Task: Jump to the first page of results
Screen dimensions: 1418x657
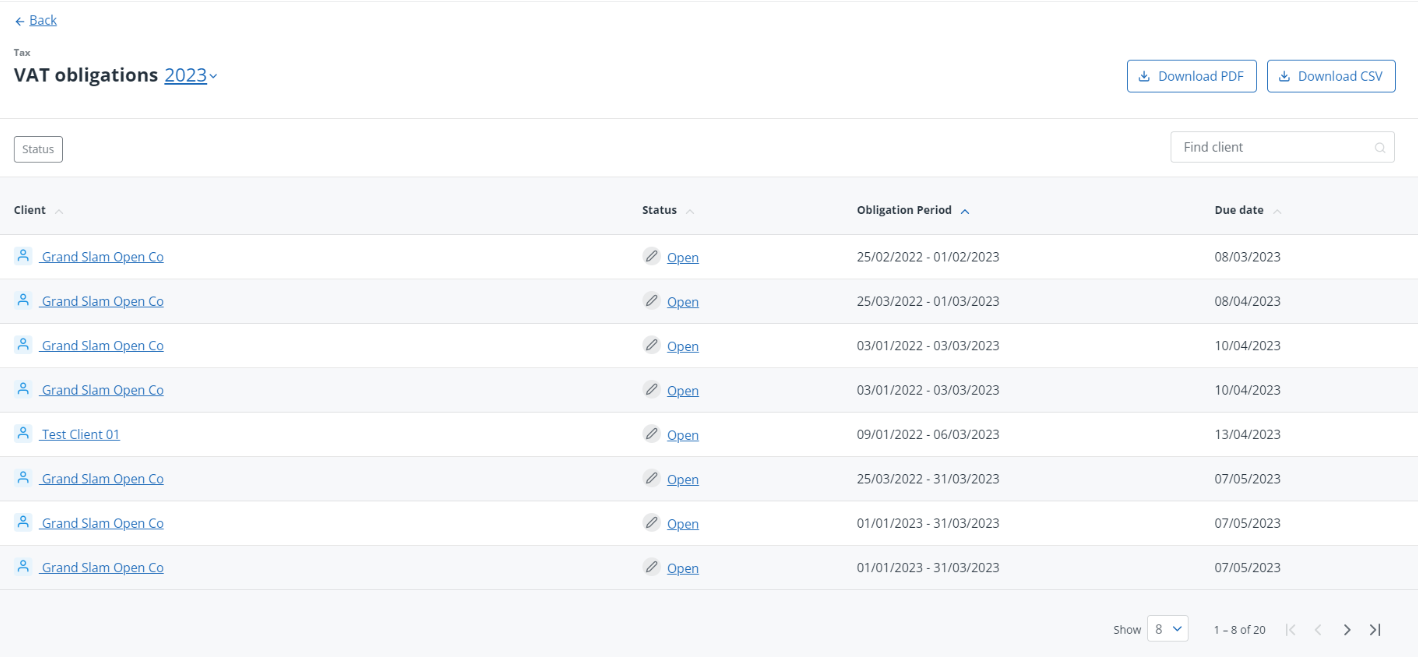Action: click(x=1290, y=630)
